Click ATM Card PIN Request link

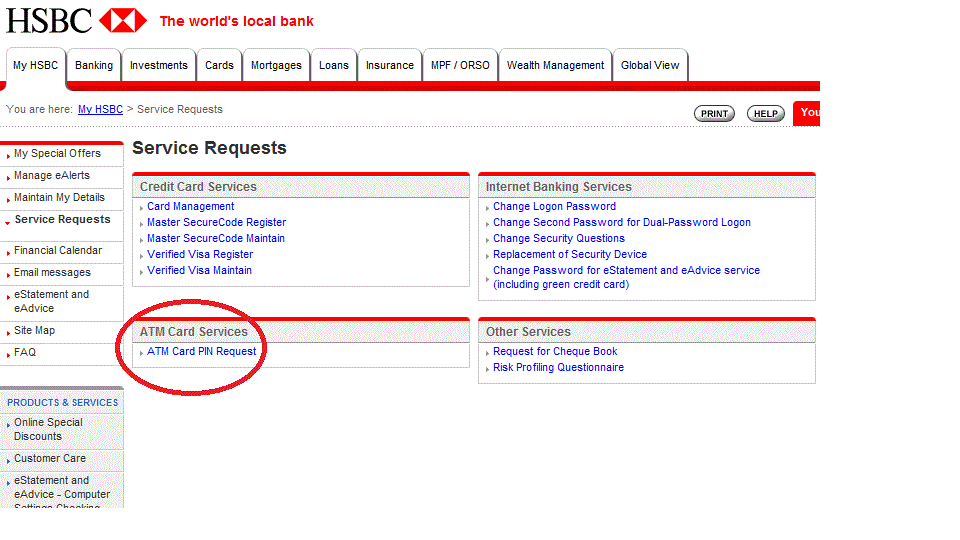(x=201, y=351)
